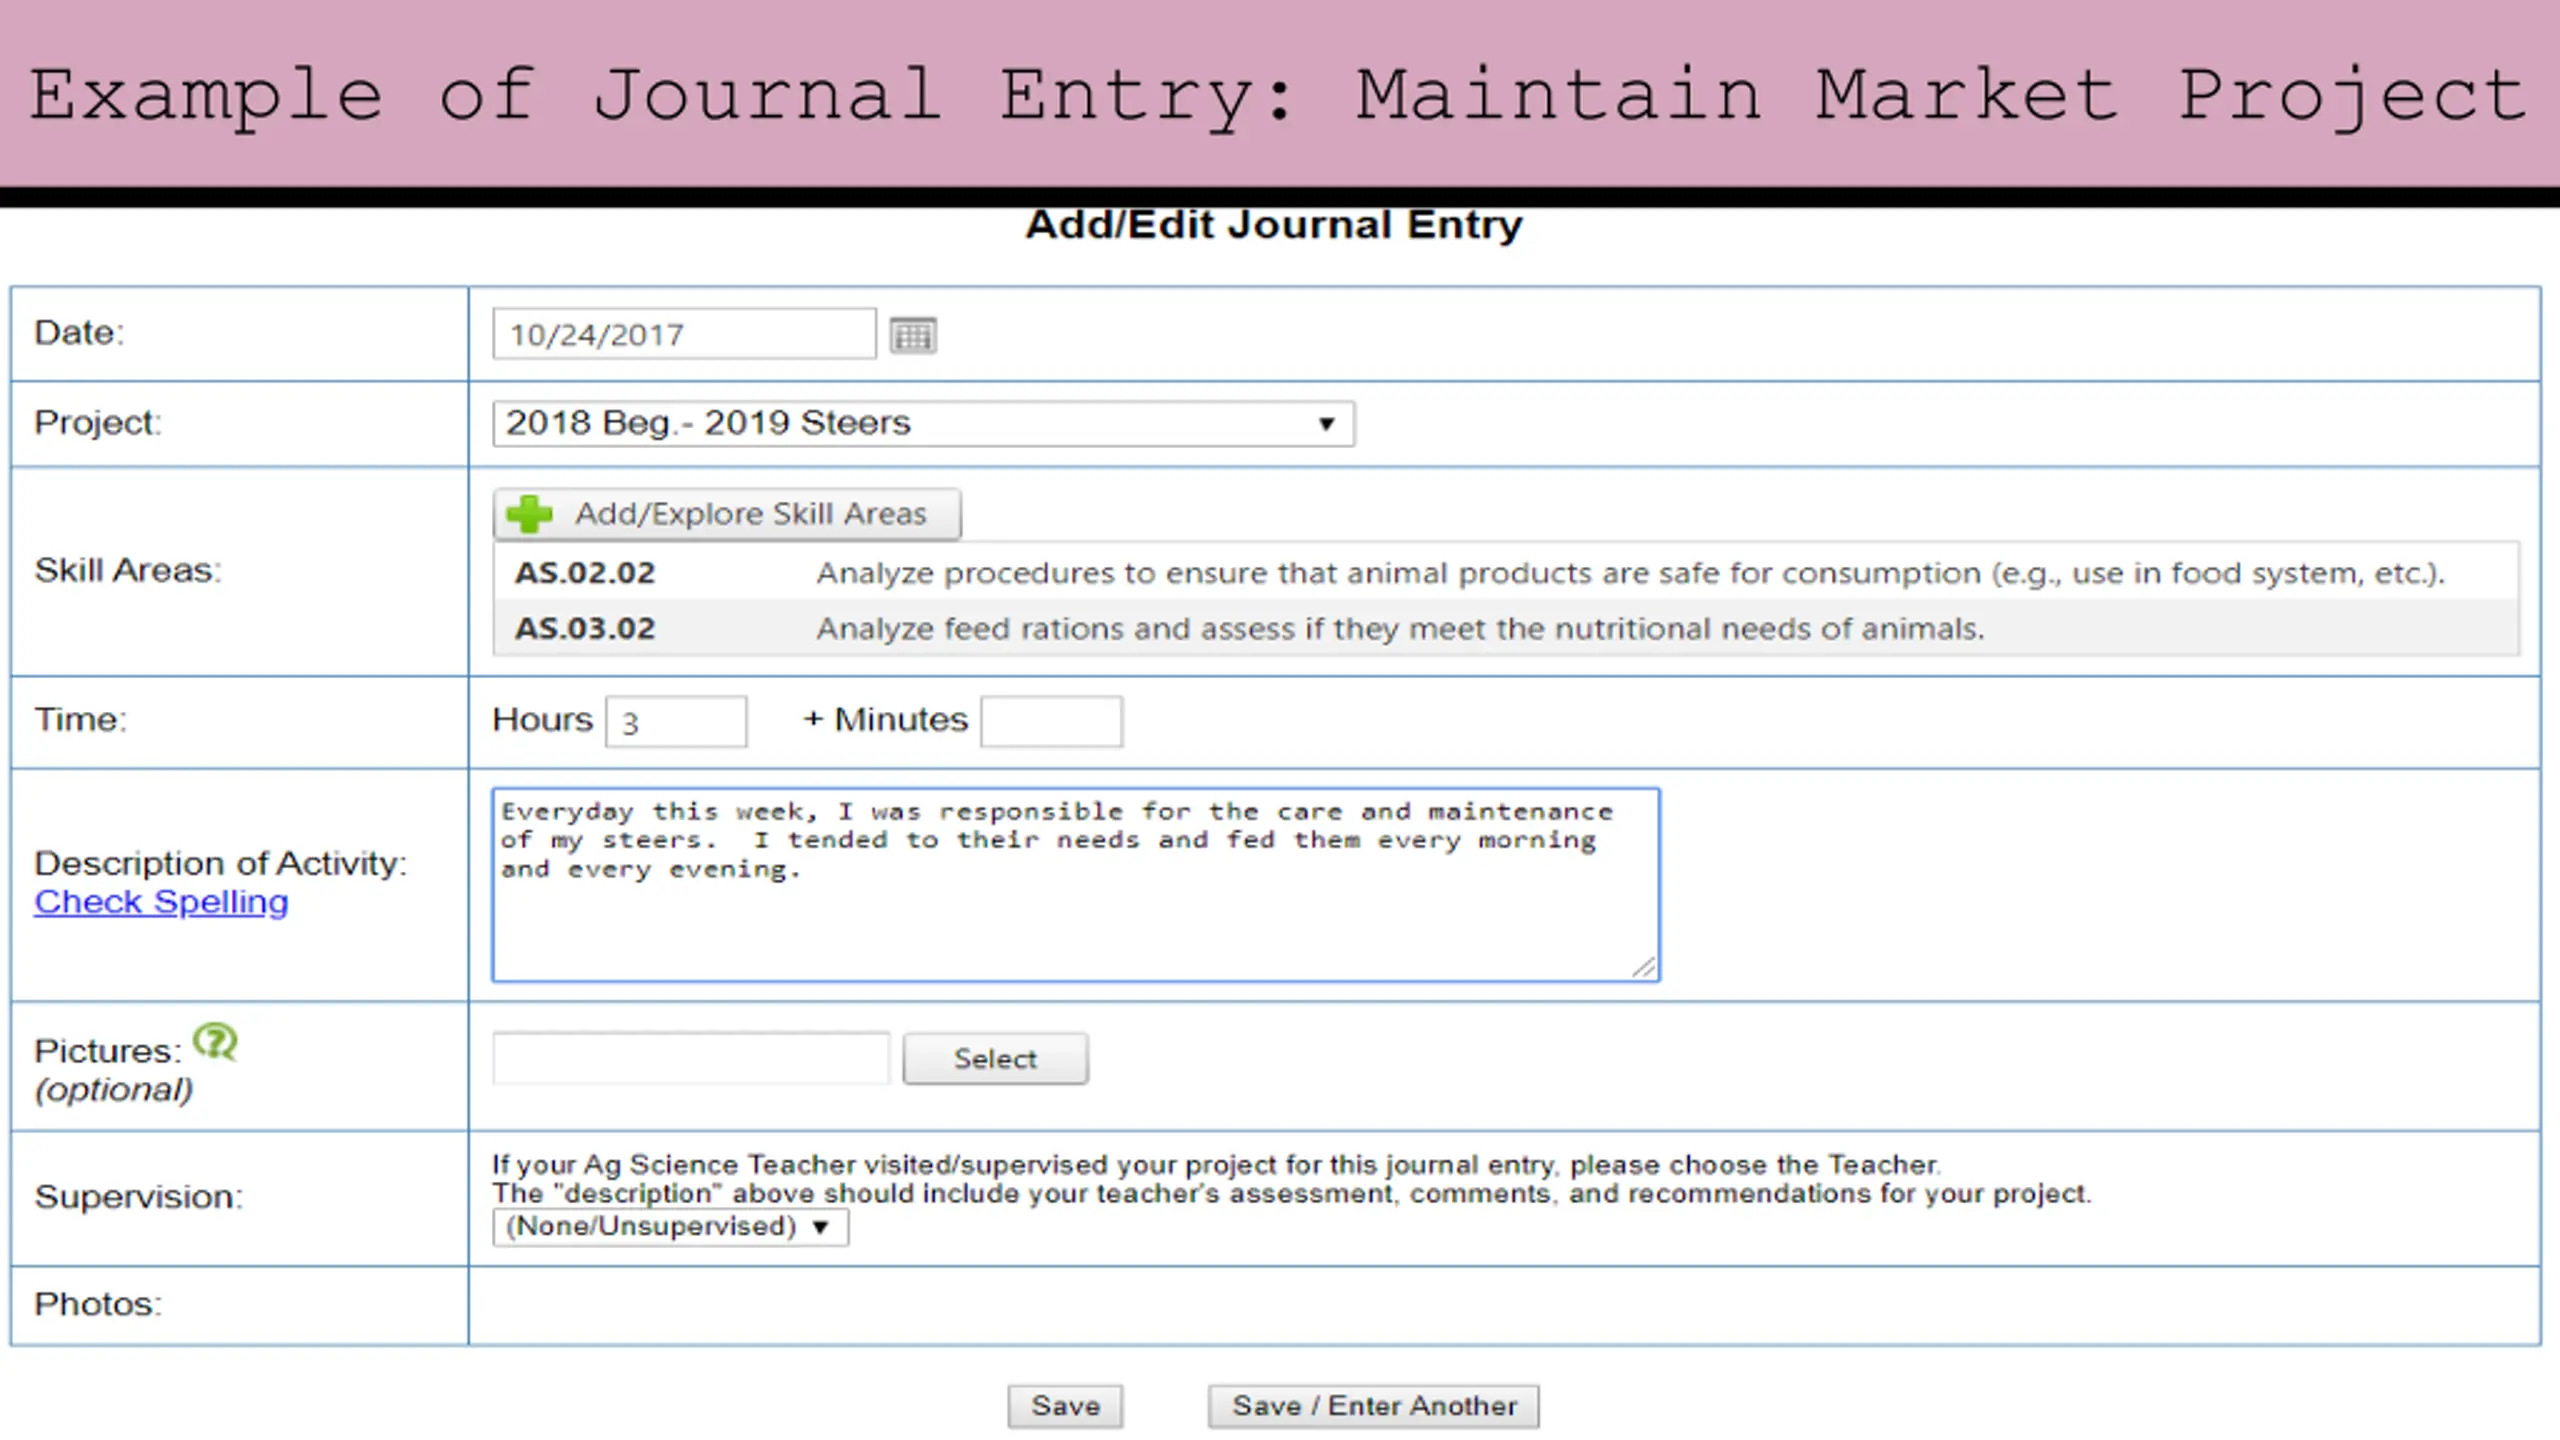Select the AS.03.02 skill area row
This screenshot has width=2560, height=1440.
(x=1506, y=628)
